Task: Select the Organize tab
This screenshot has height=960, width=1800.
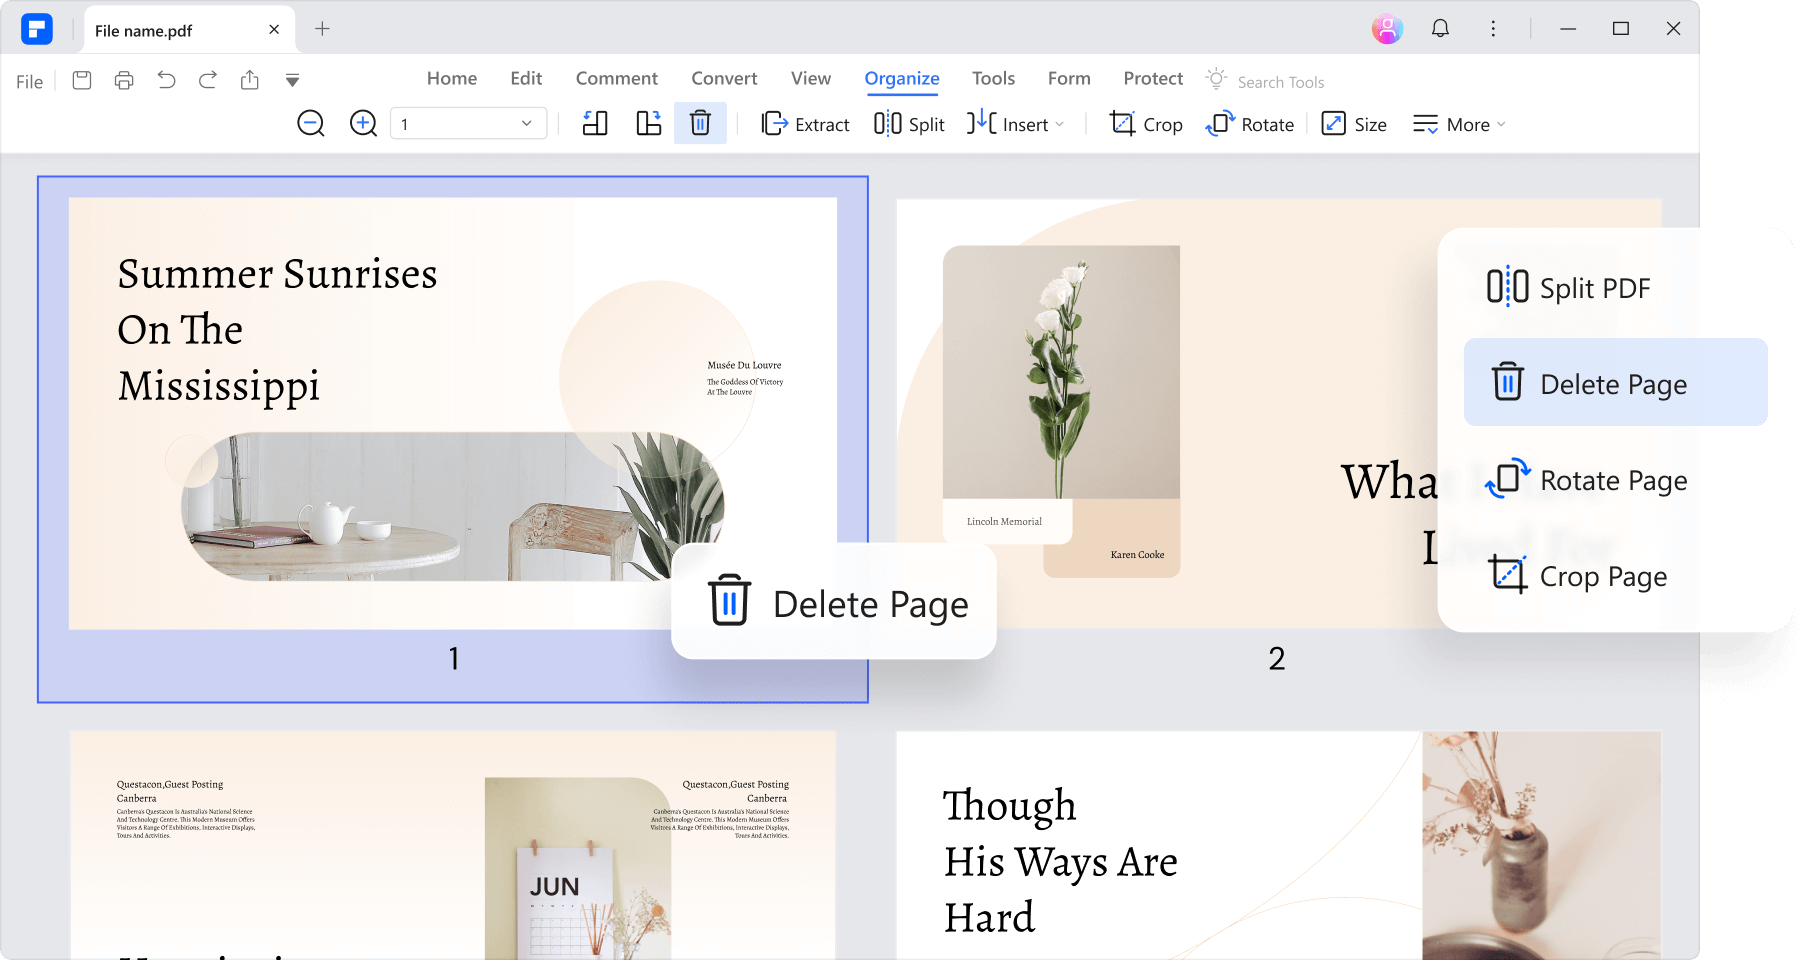Action: tap(902, 79)
